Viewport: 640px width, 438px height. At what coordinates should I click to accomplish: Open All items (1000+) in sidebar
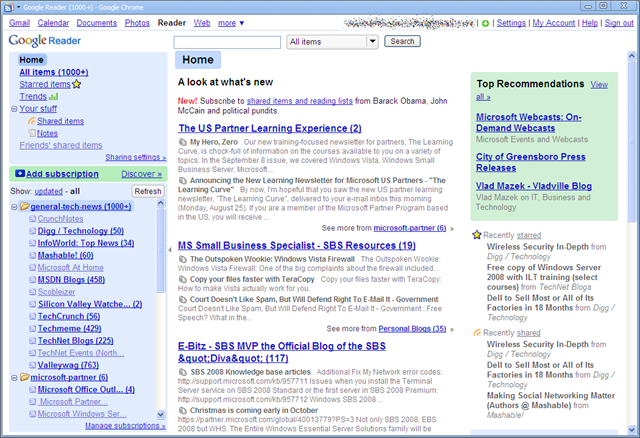pos(54,72)
